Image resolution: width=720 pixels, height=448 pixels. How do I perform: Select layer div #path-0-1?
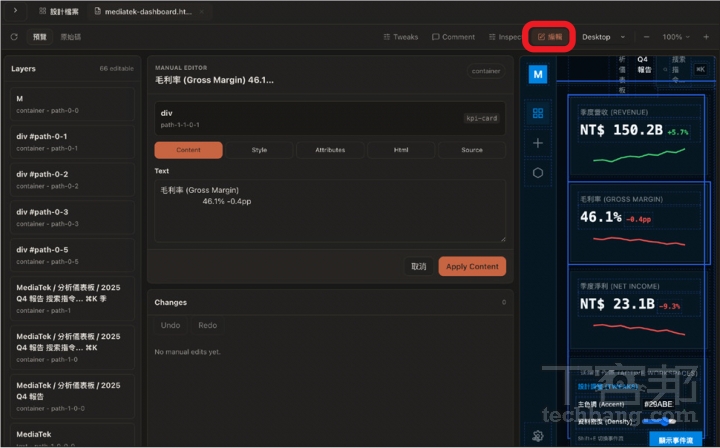72,142
